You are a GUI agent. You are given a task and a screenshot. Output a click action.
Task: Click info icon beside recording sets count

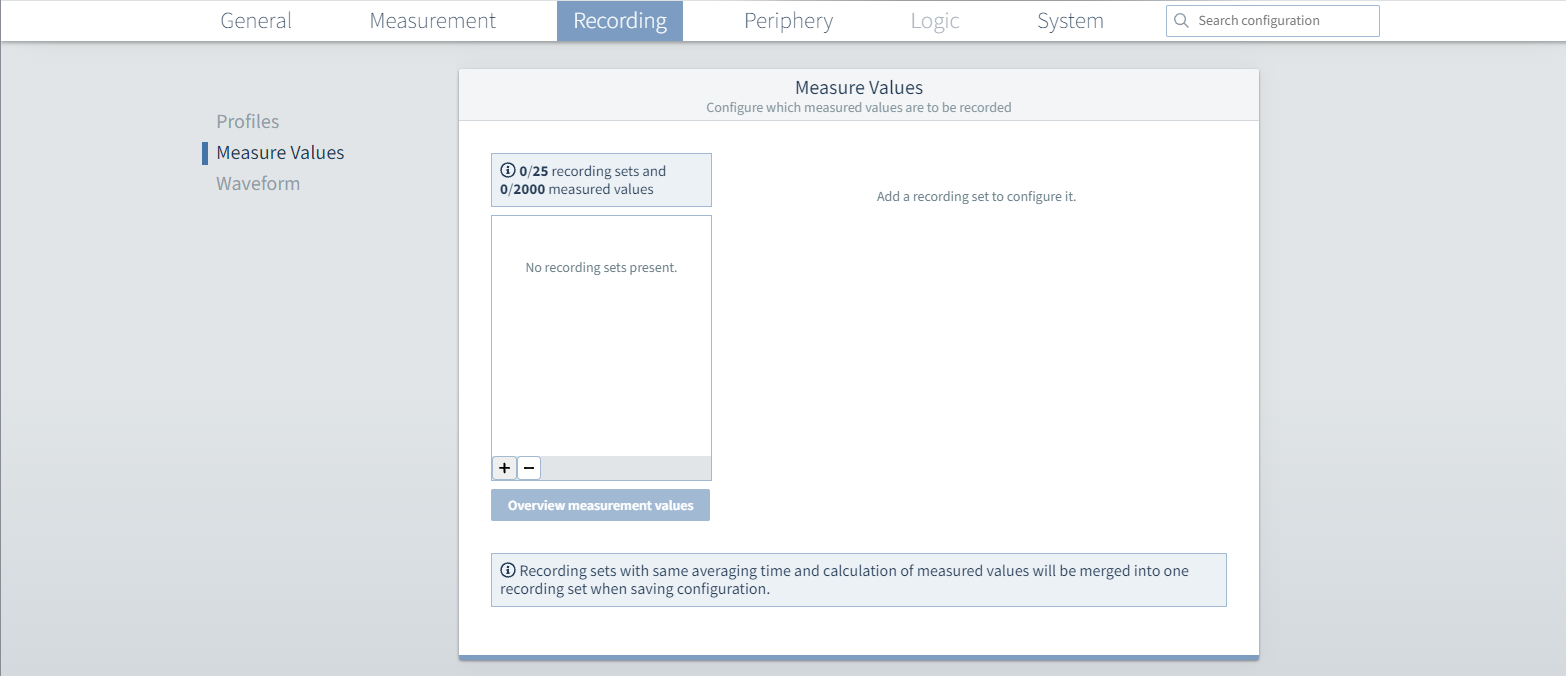point(507,171)
